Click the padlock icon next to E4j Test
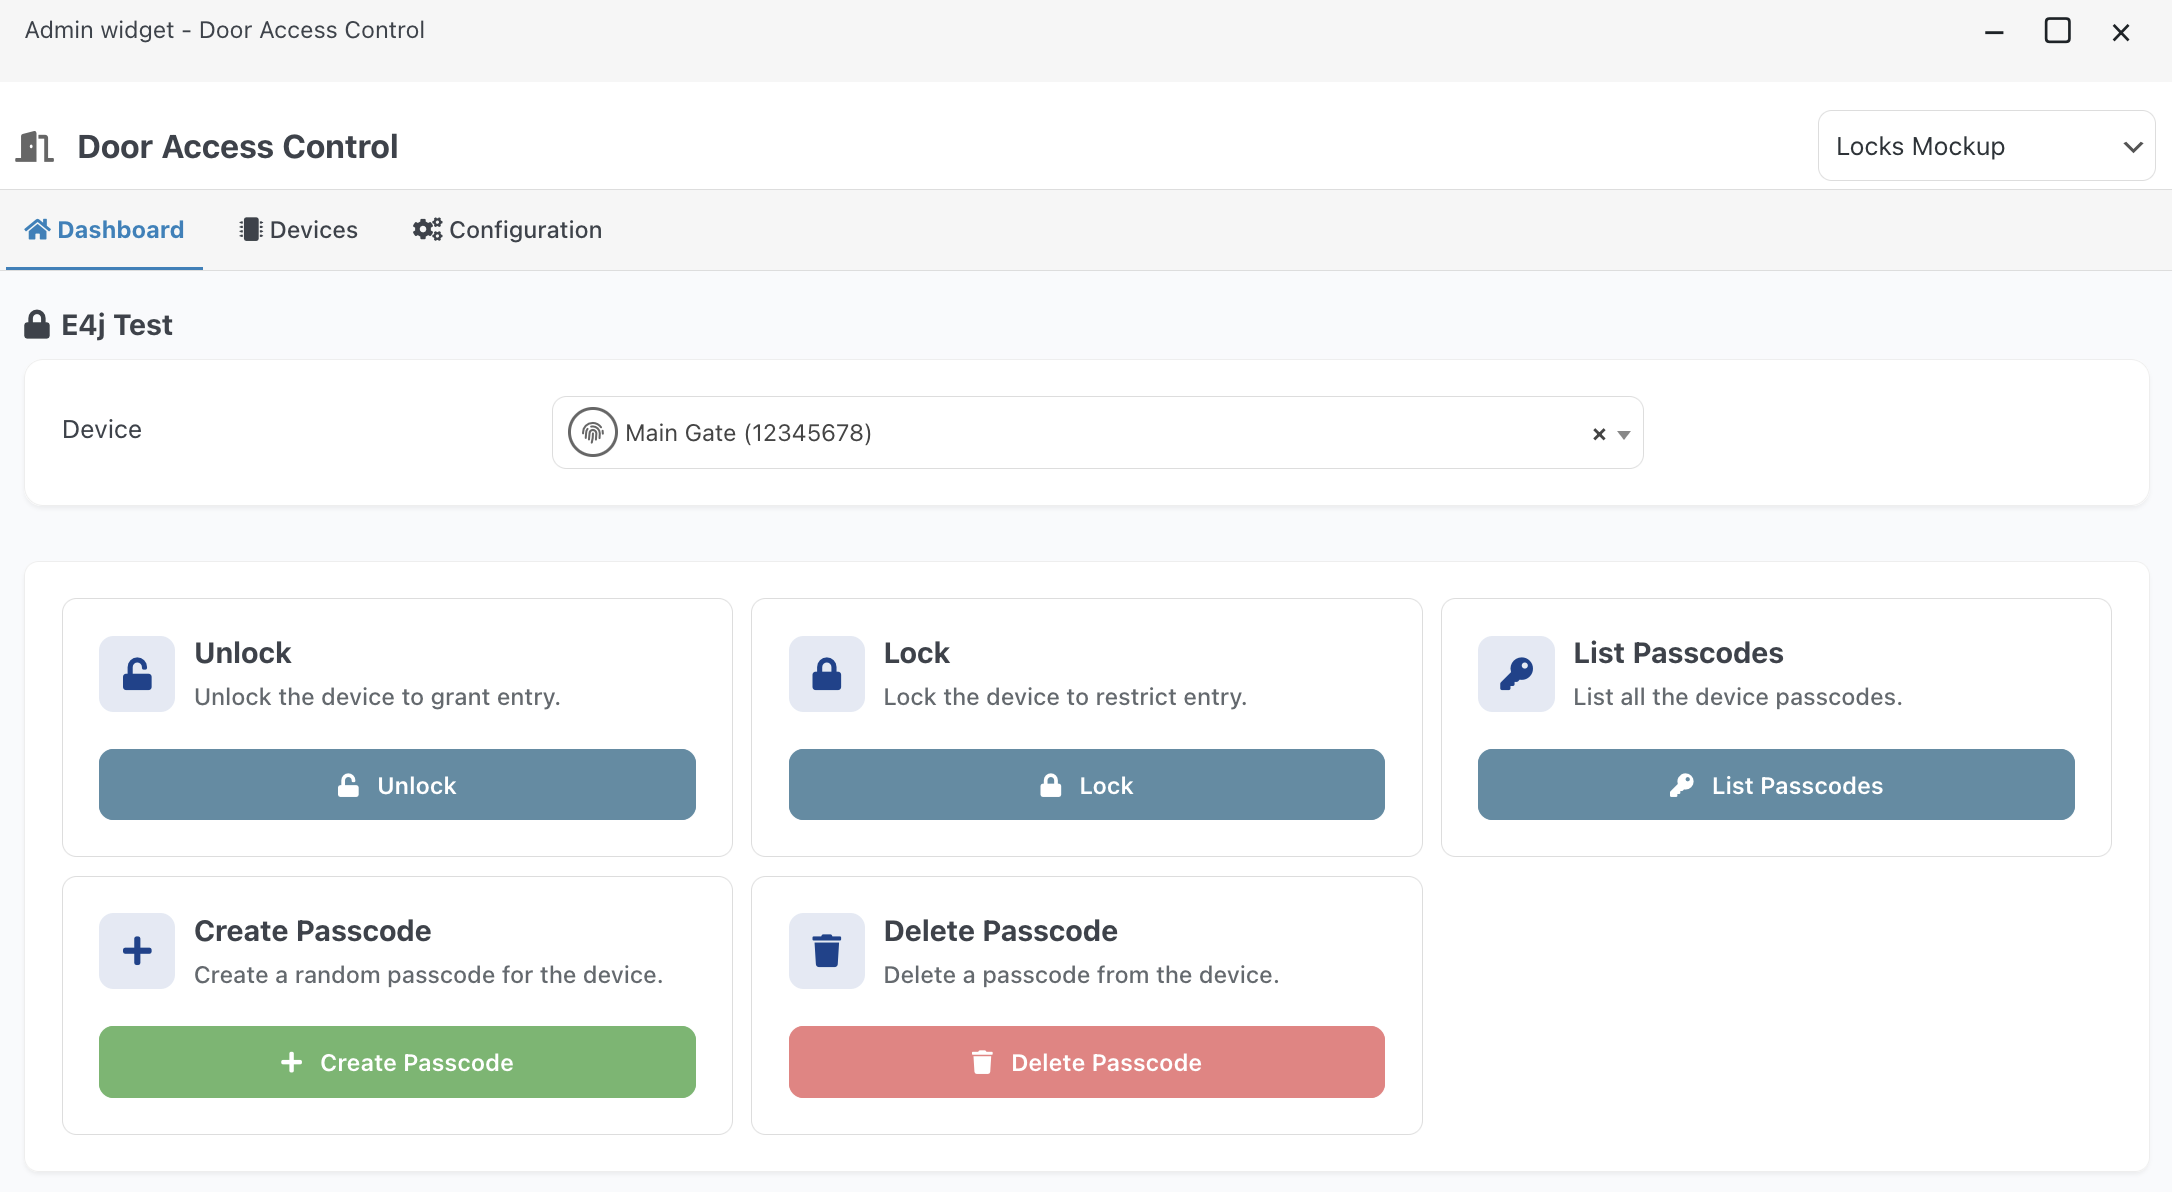Image resolution: width=2172 pixels, height=1192 pixels. pos(37,325)
